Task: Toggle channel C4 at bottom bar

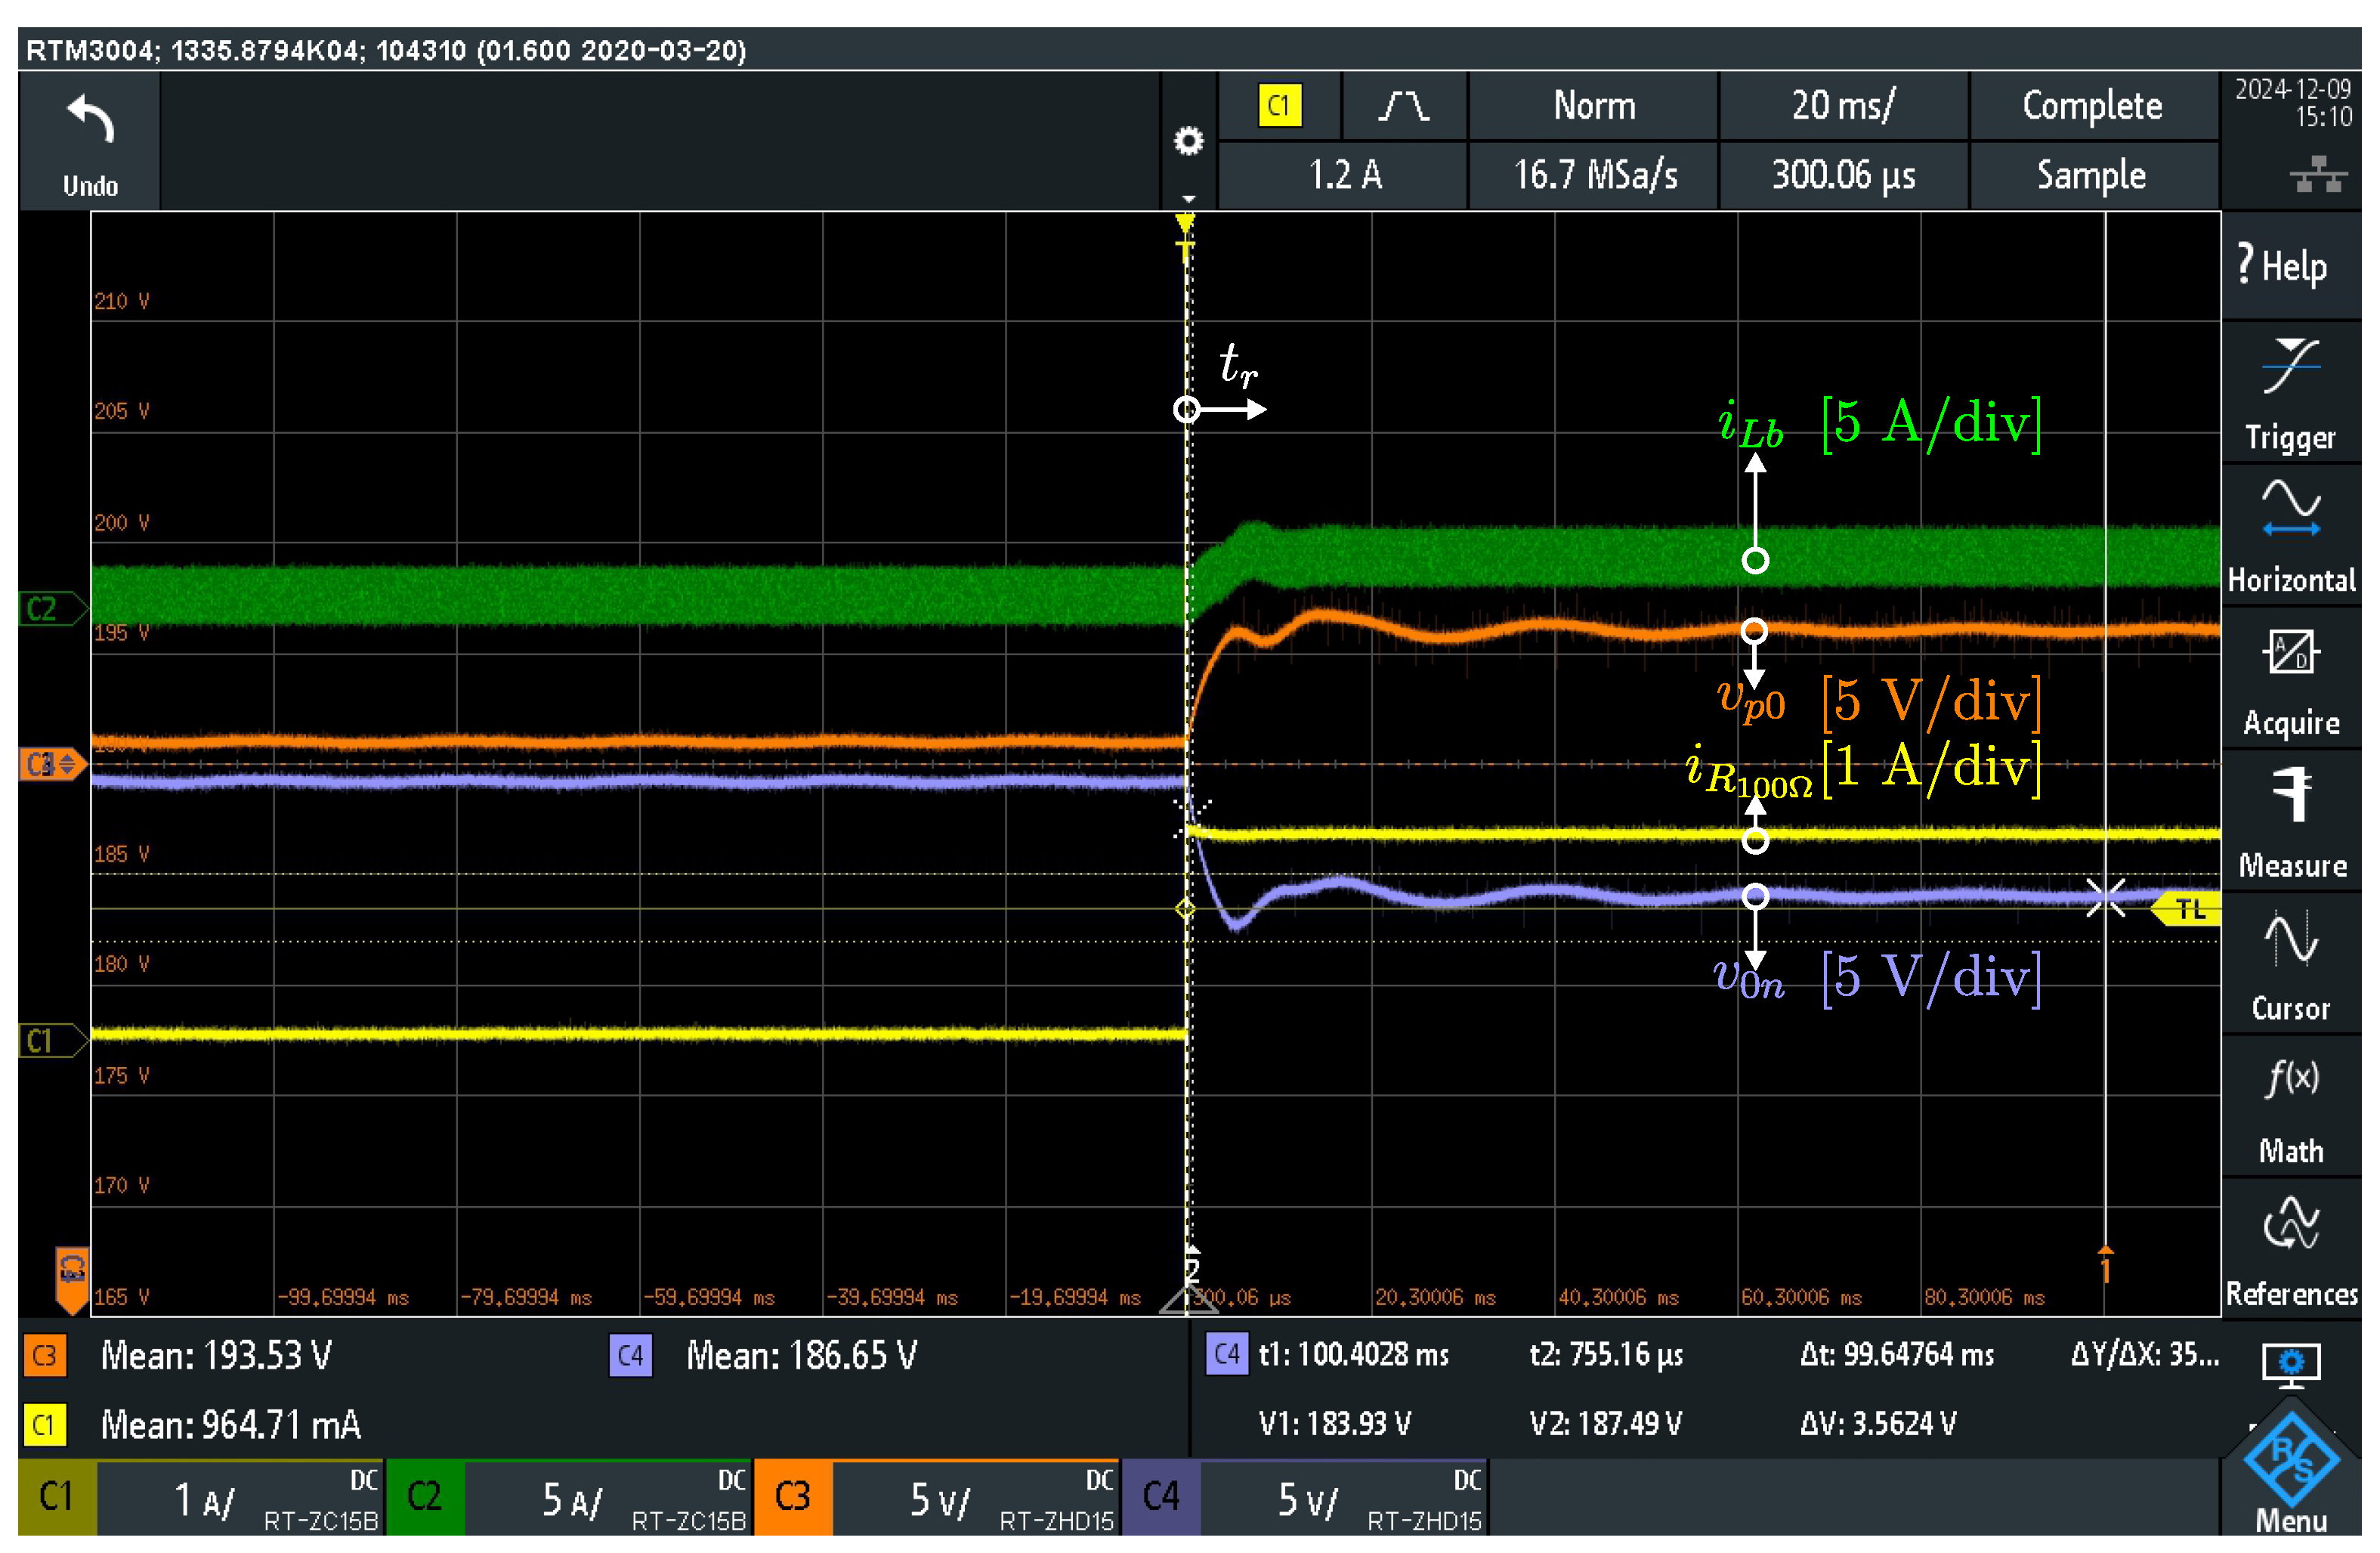Action: tap(1161, 1497)
